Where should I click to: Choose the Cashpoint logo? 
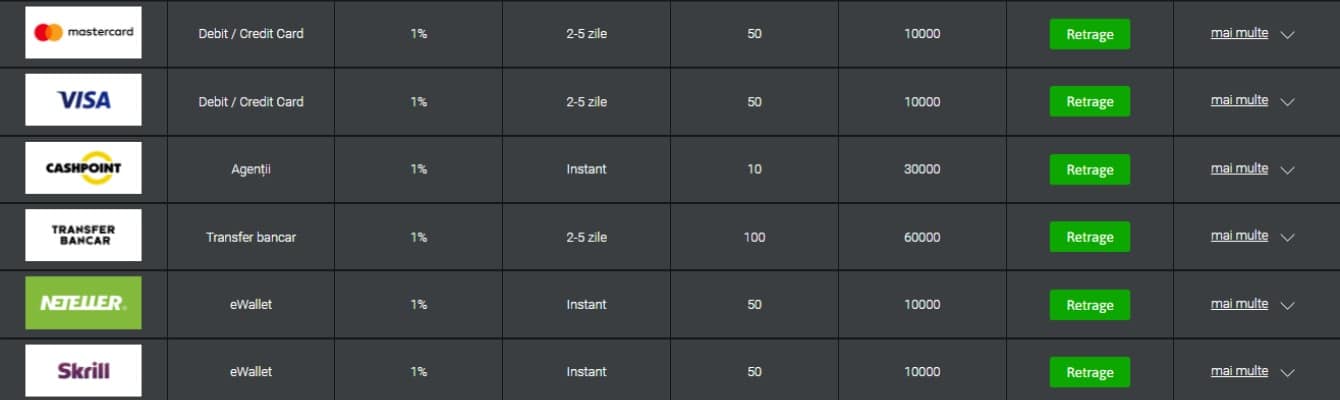point(83,168)
